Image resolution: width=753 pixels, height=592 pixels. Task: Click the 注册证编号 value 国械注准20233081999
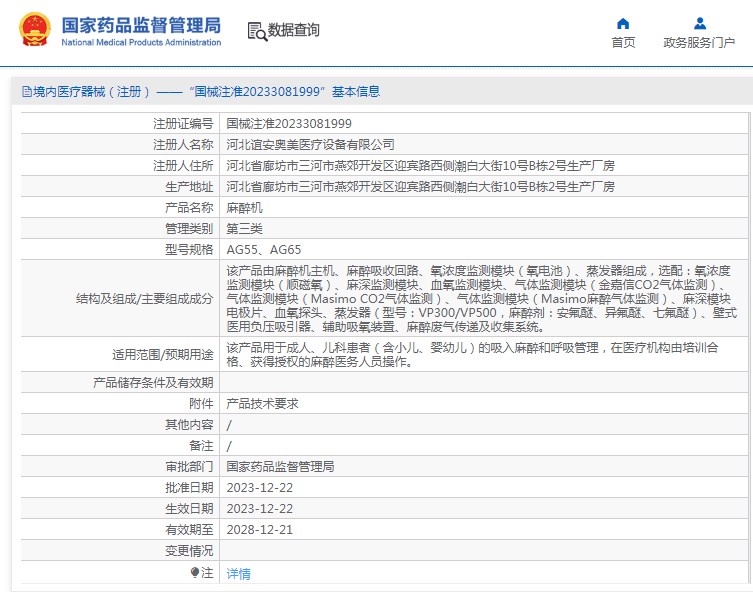pyautogui.click(x=289, y=124)
